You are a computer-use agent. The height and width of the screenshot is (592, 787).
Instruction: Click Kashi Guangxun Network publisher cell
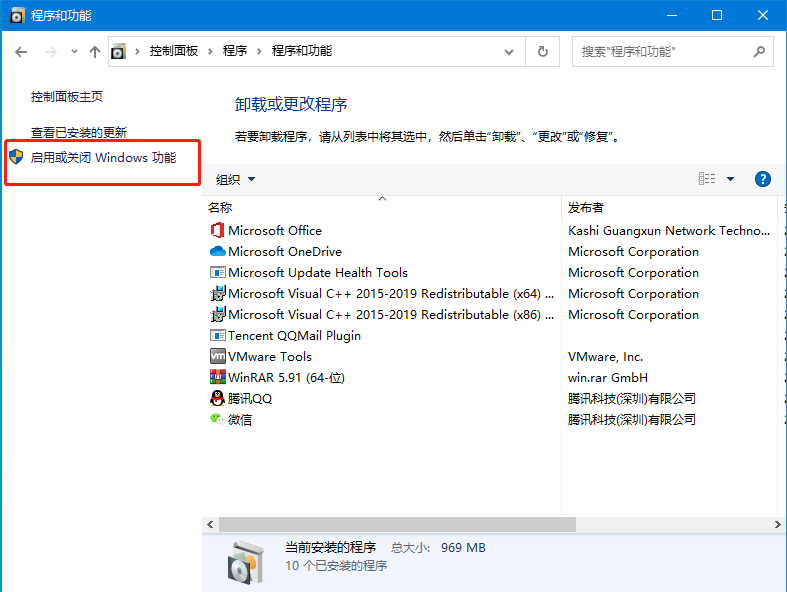coord(669,230)
